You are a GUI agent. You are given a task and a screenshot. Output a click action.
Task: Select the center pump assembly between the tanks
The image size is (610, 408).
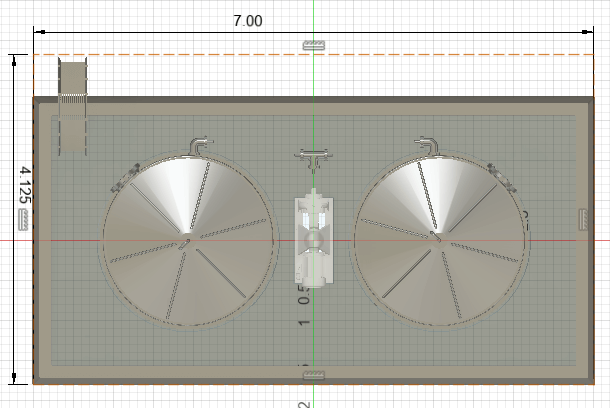[x=313, y=240]
